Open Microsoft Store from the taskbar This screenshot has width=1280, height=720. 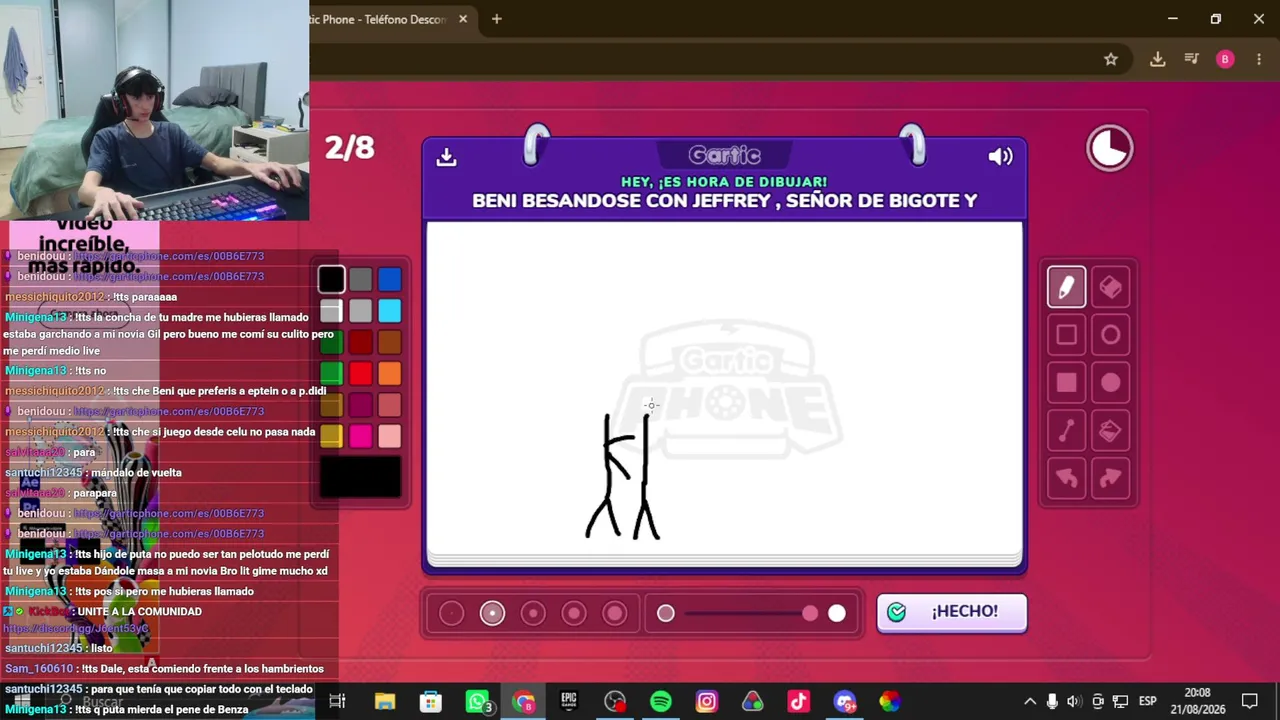click(x=431, y=702)
